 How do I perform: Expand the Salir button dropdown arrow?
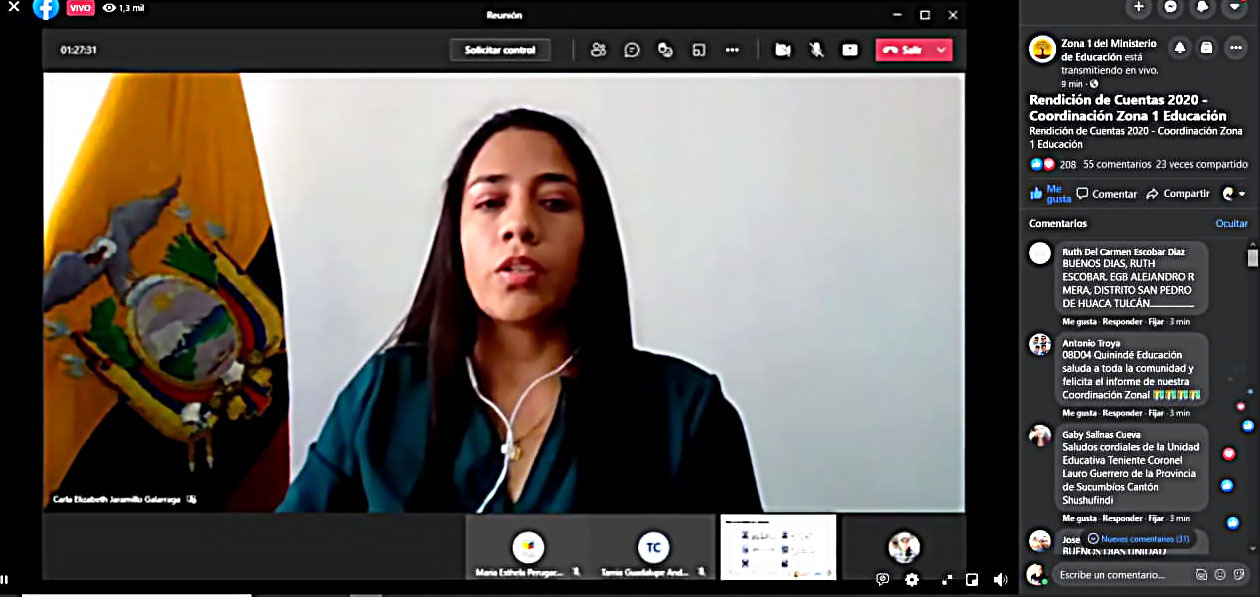click(941, 50)
